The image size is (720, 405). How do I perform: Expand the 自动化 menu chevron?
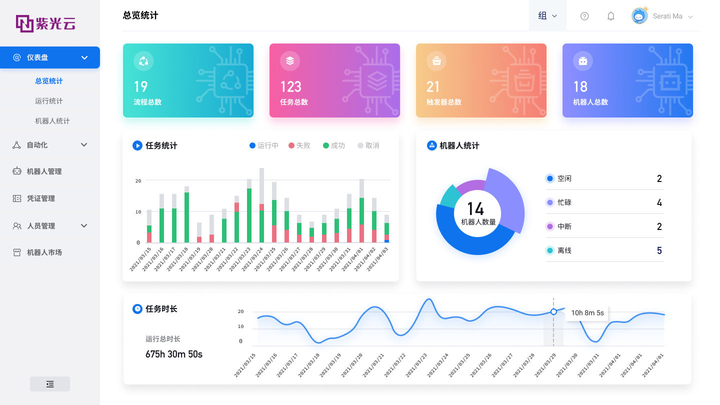click(85, 145)
